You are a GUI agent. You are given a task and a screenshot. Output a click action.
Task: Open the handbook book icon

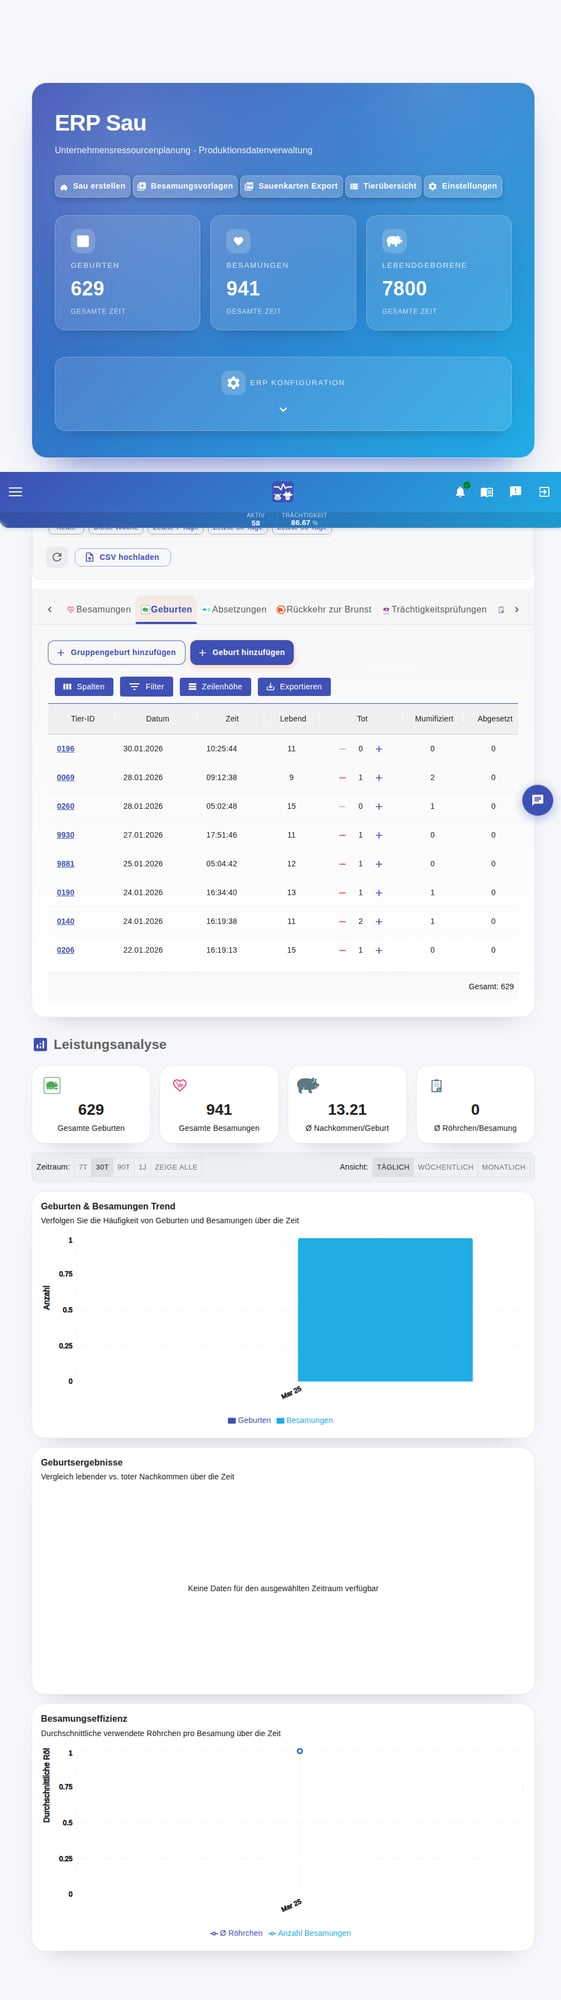[x=487, y=492]
